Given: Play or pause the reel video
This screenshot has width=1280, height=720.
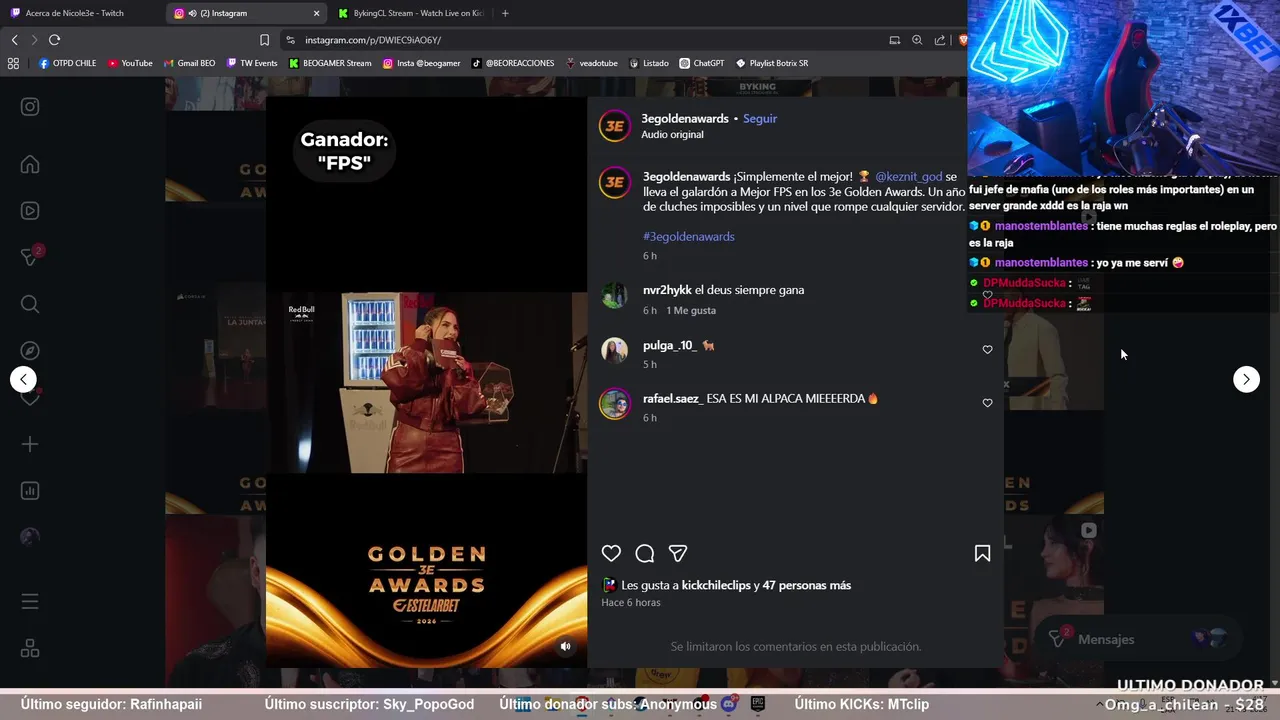Looking at the screenshot, I should click(426, 382).
